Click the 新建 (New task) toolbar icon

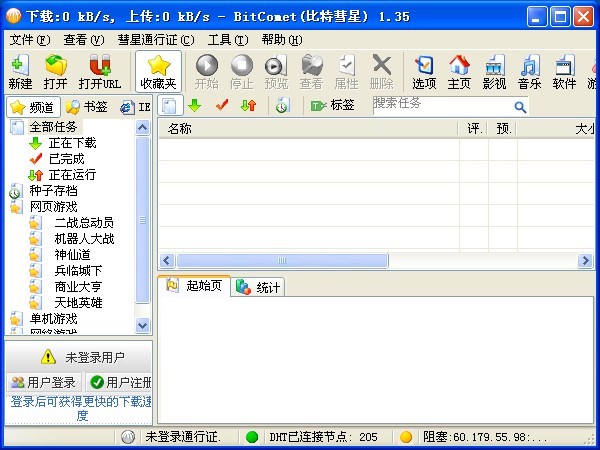click(19, 71)
